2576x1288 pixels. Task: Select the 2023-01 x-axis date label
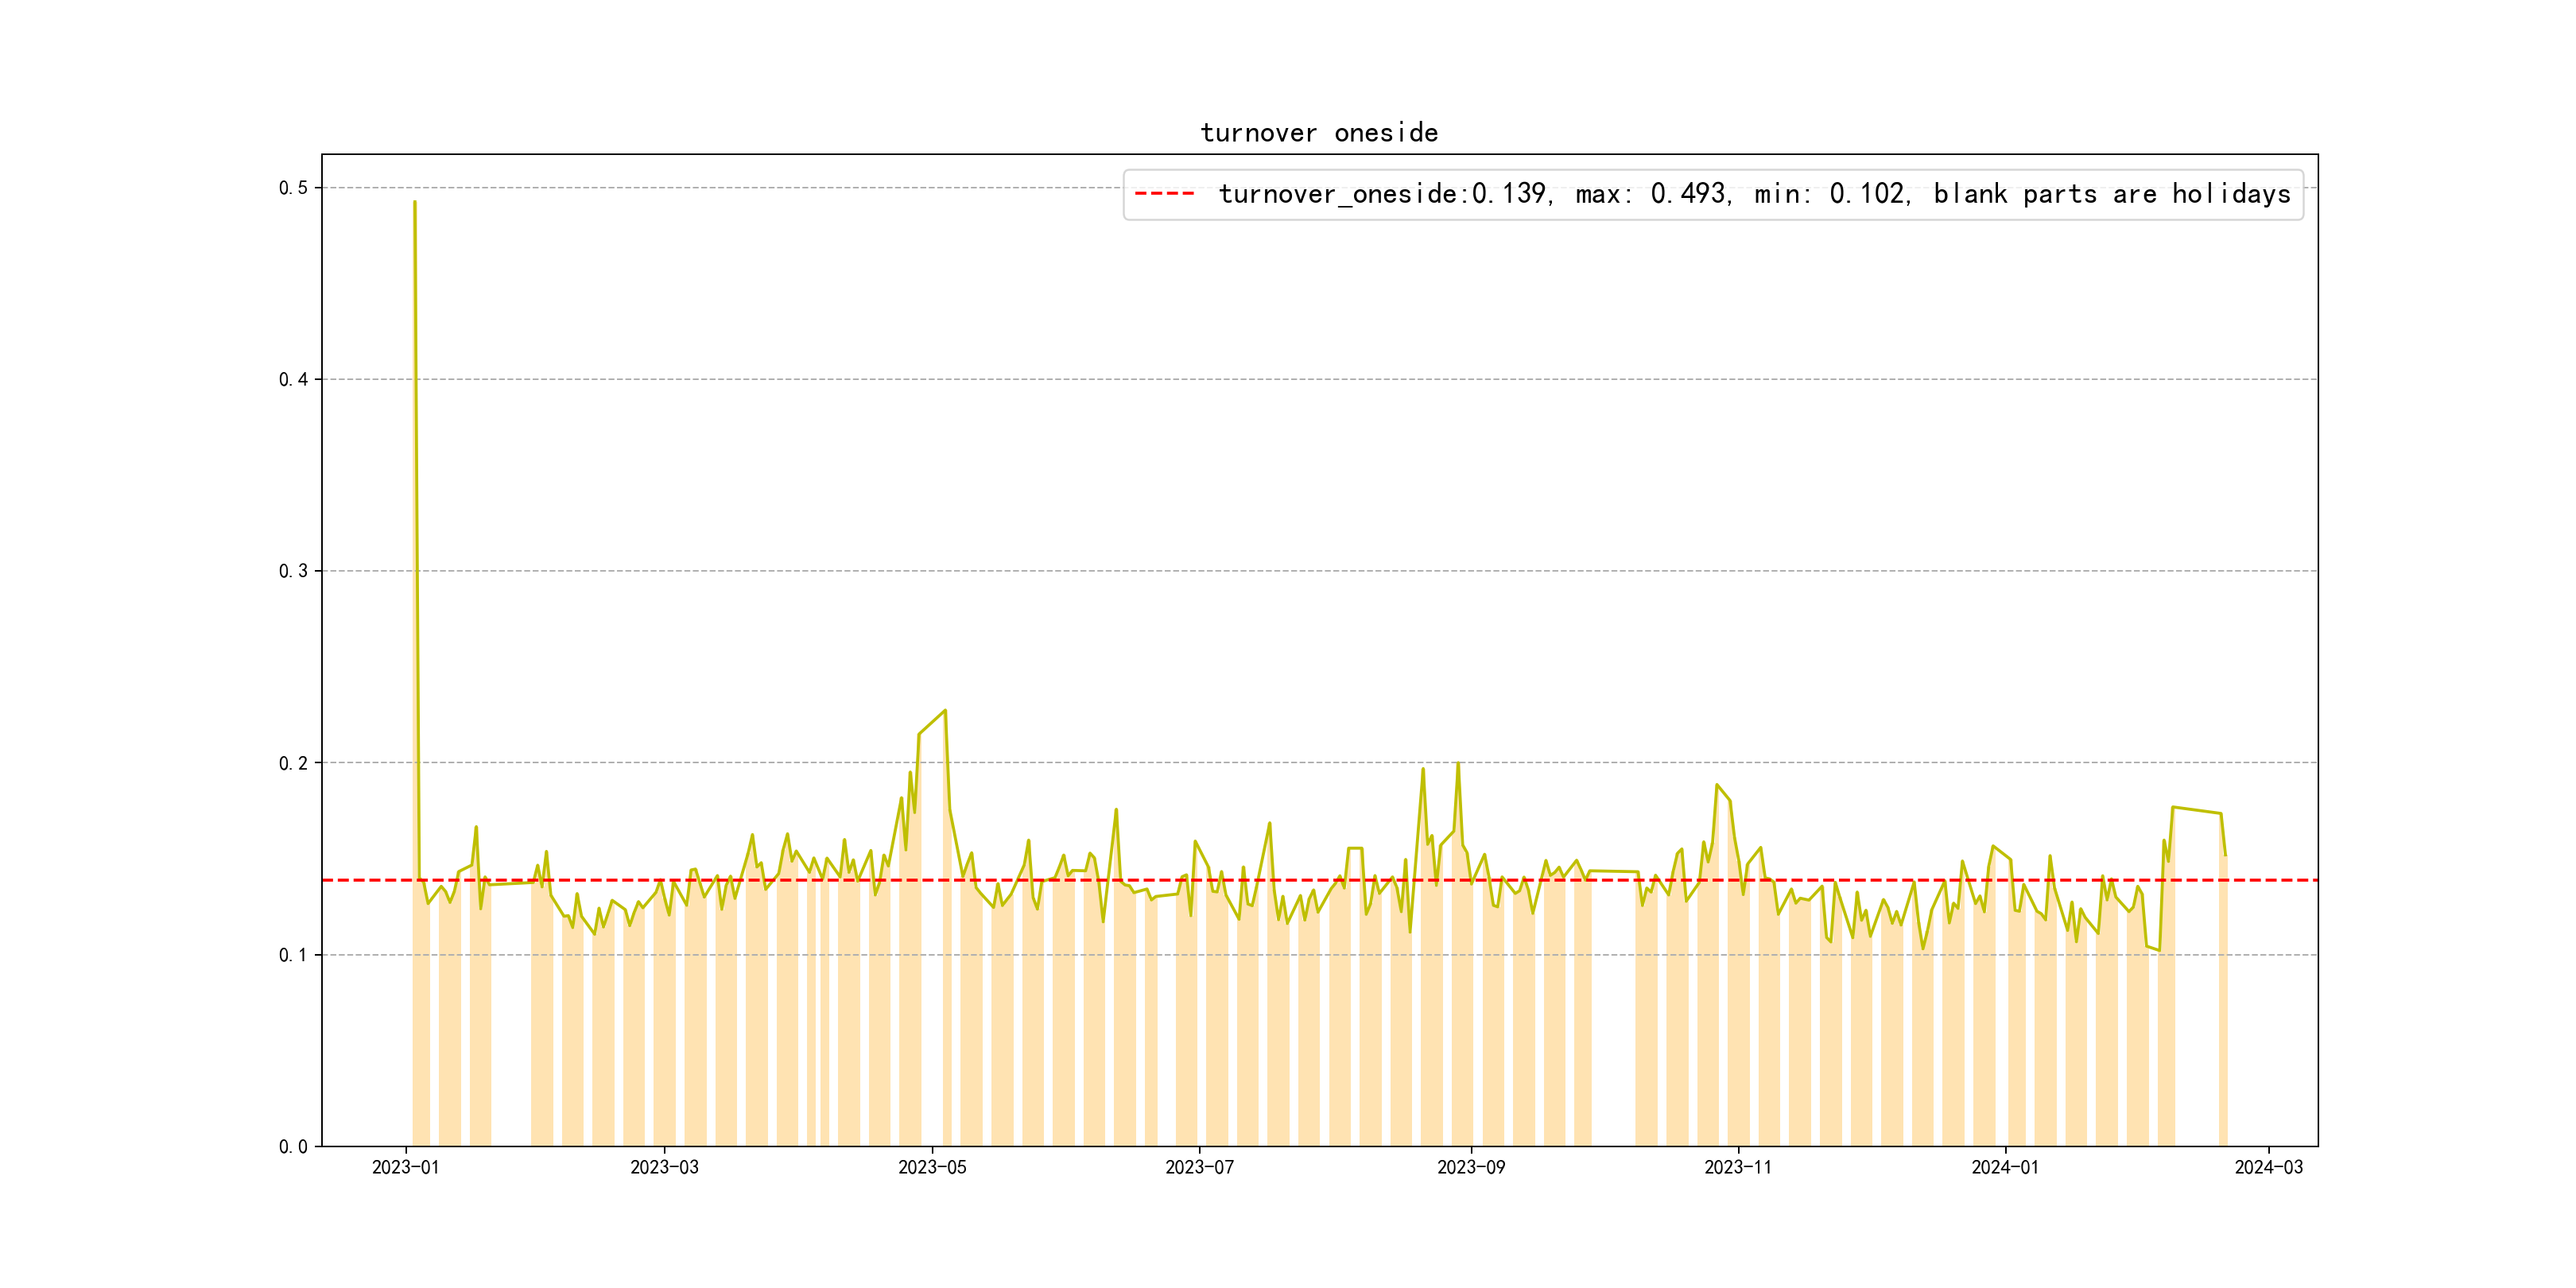coord(406,1167)
